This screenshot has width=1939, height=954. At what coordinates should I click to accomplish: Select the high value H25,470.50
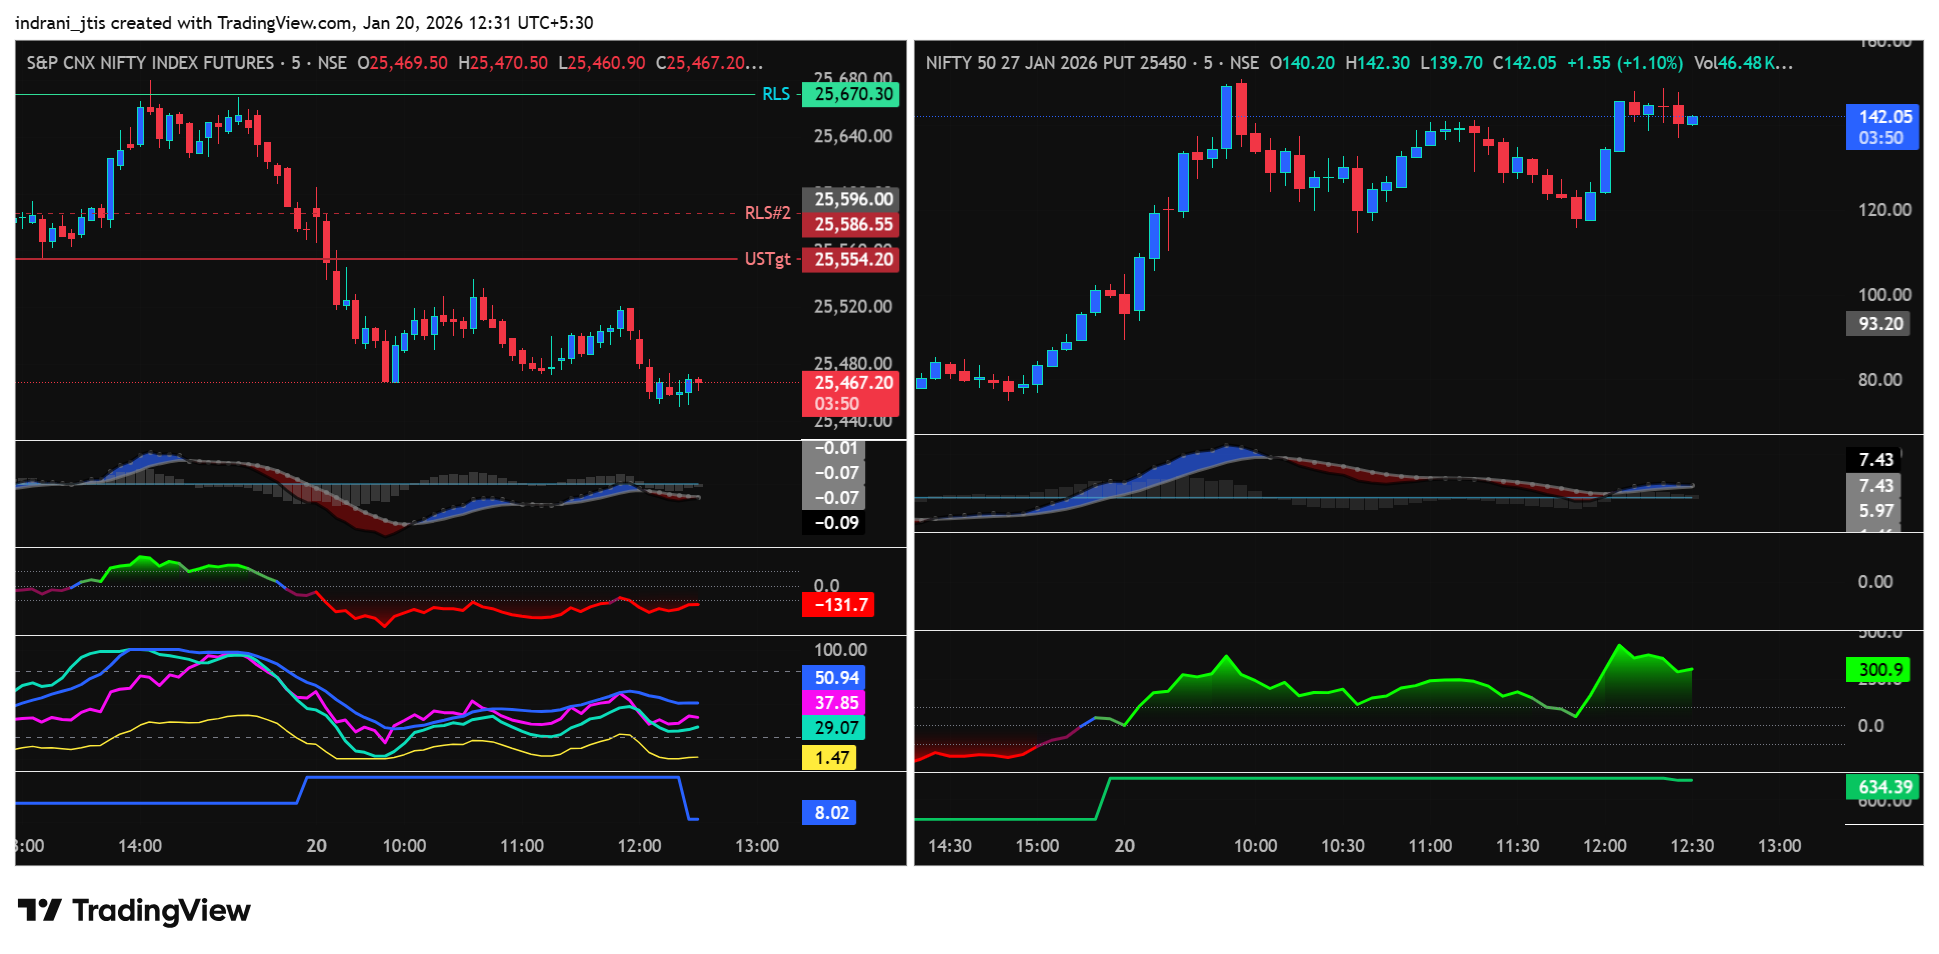503,63
